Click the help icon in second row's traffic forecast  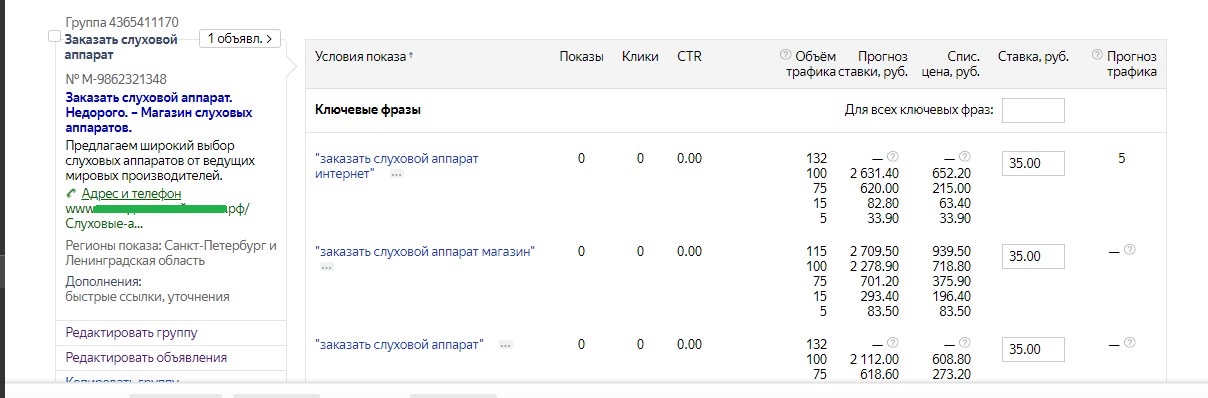pos(1129,250)
